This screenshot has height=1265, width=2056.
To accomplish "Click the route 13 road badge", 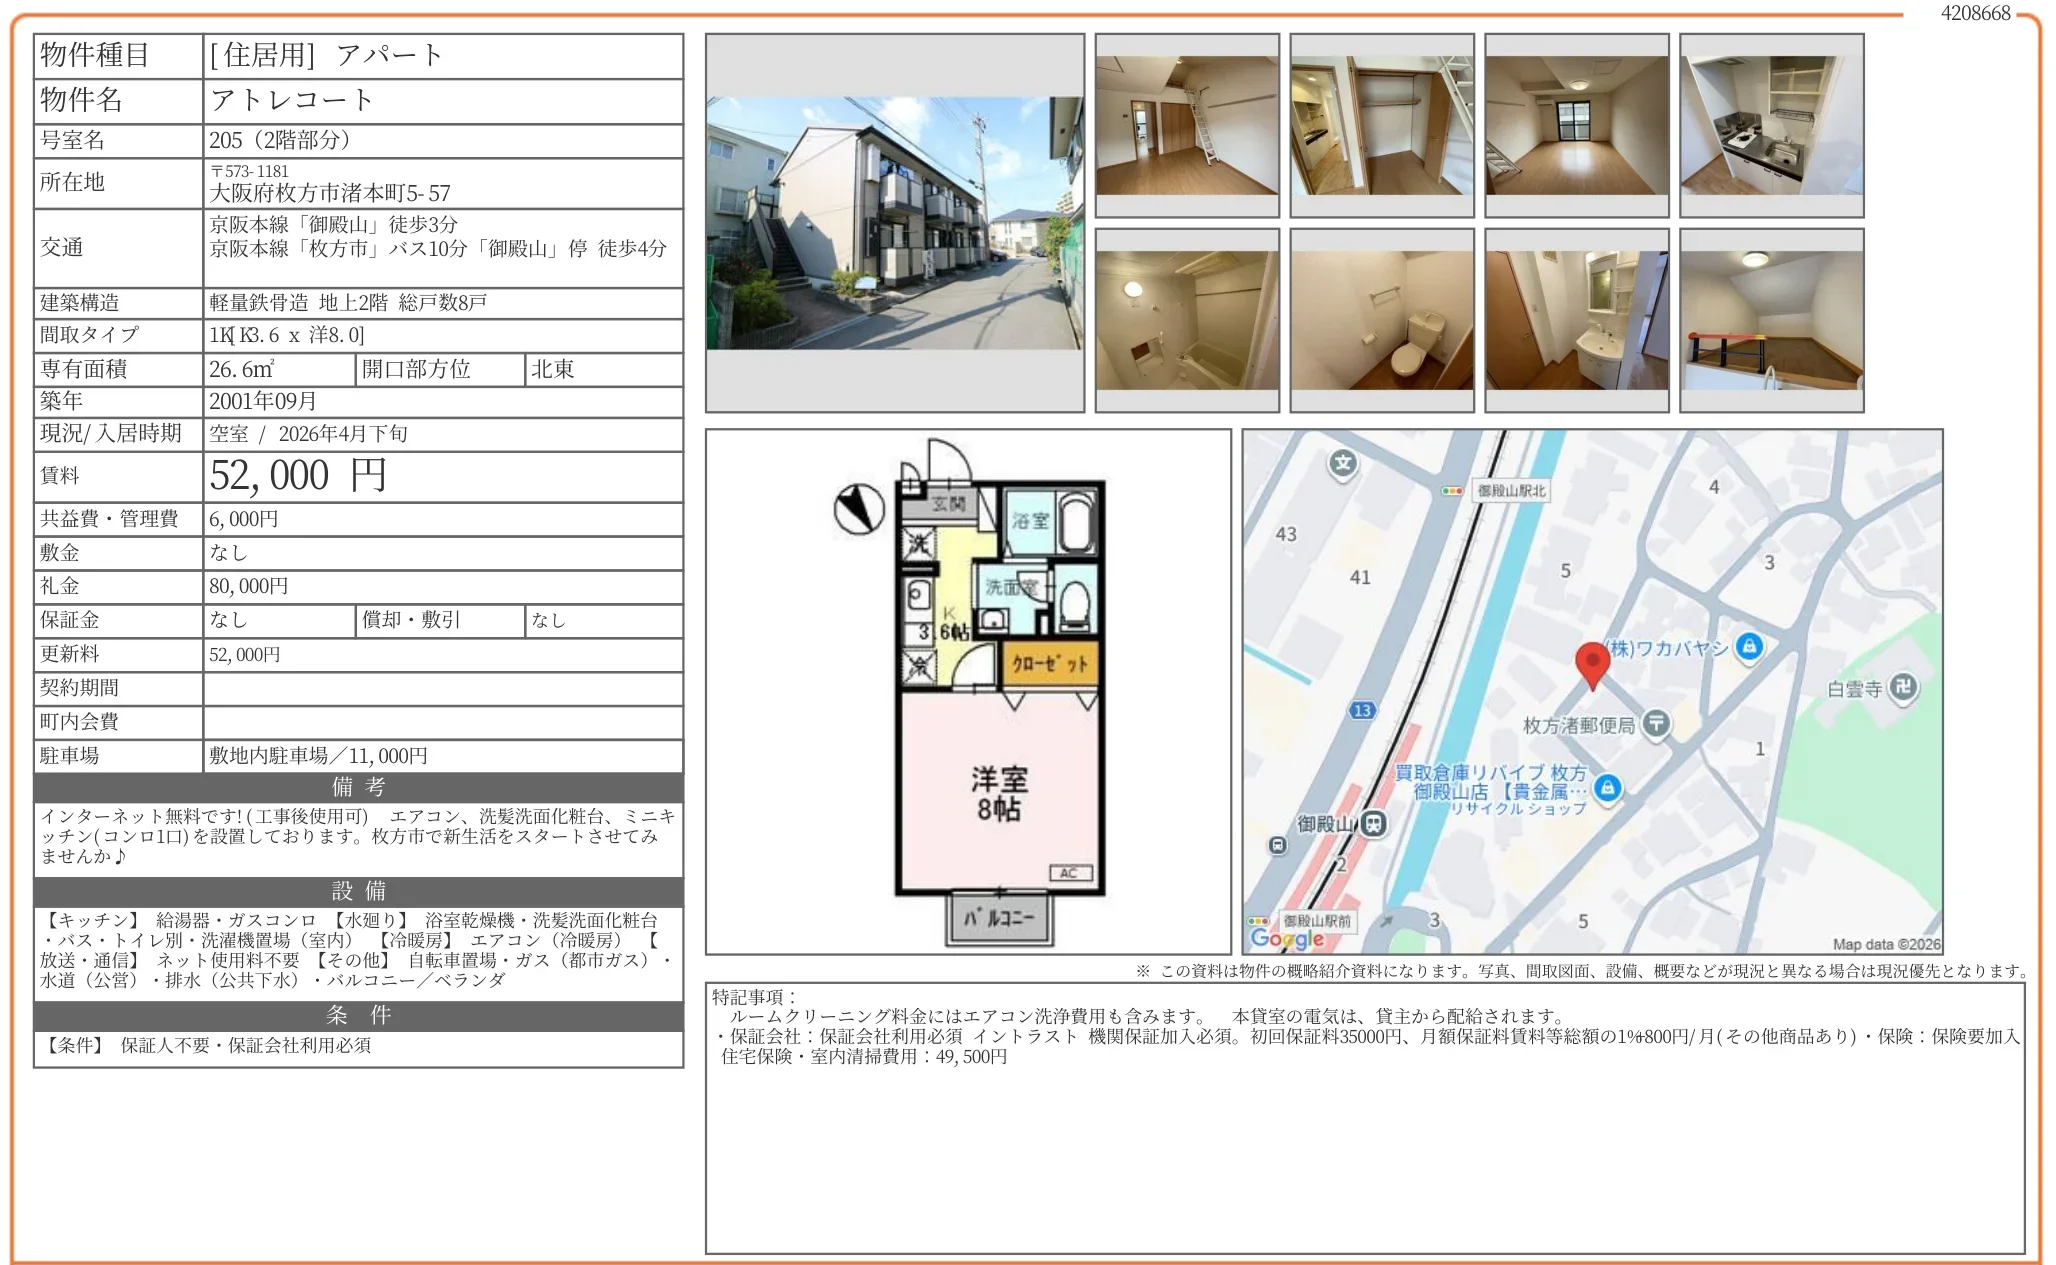I will pyautogui.click(x=1362, y=711).
